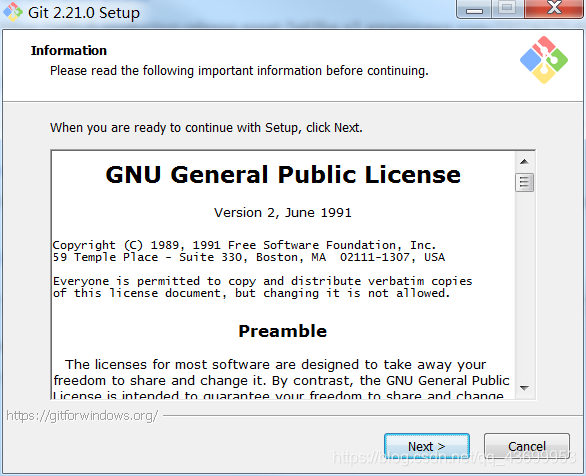The image size is (586, 476).
Task: Click 'Version 2, June 1991' text
Action: pyautogui.click(x=283, y=213)
